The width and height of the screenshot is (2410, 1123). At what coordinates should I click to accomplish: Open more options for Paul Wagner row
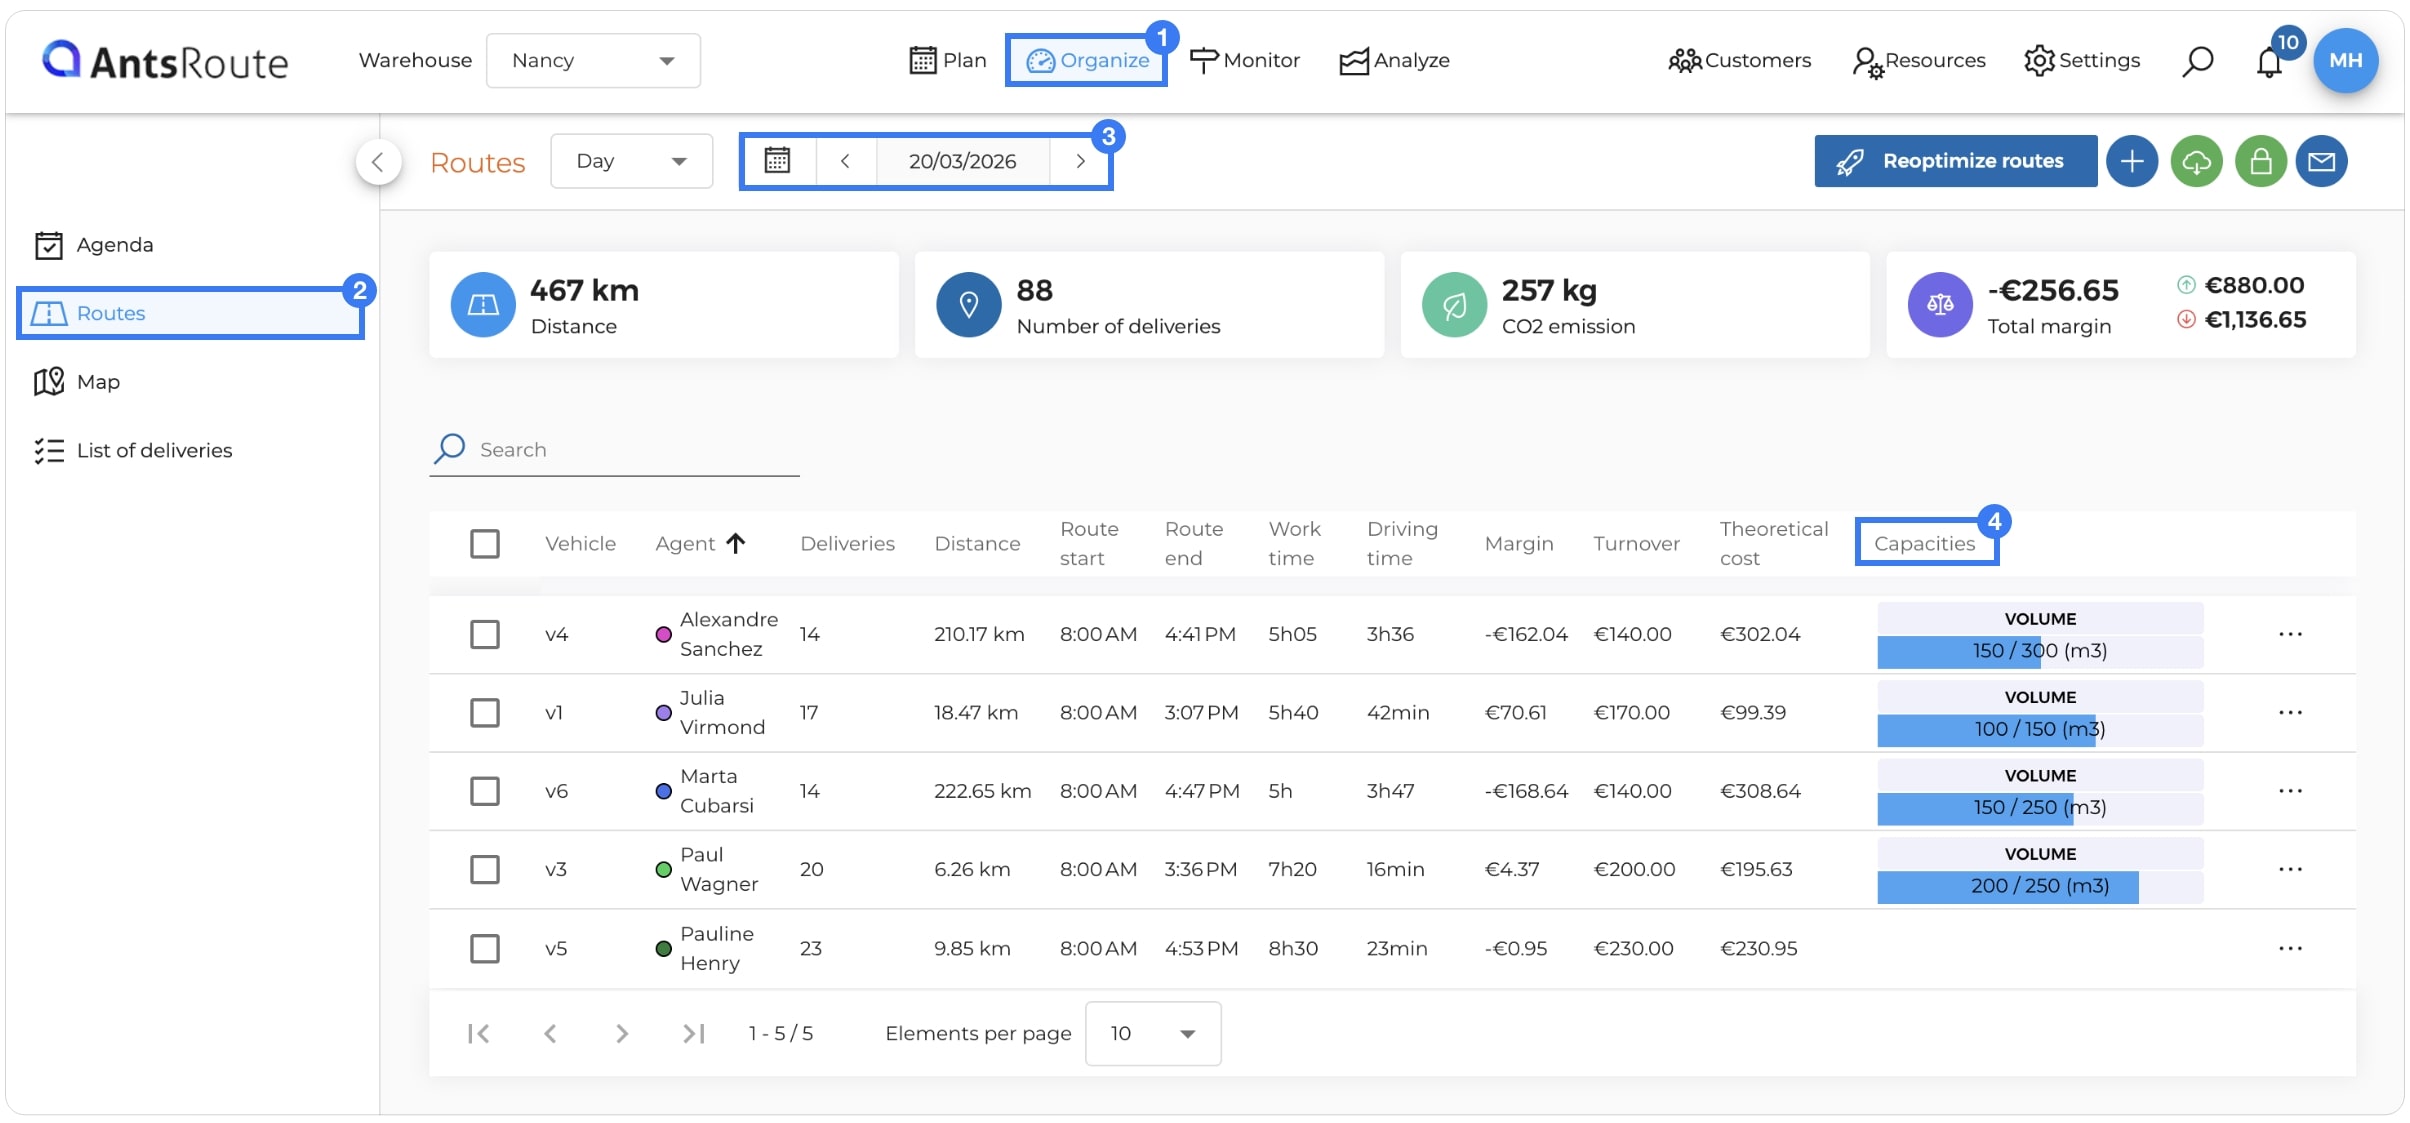tap(2290, 869)
